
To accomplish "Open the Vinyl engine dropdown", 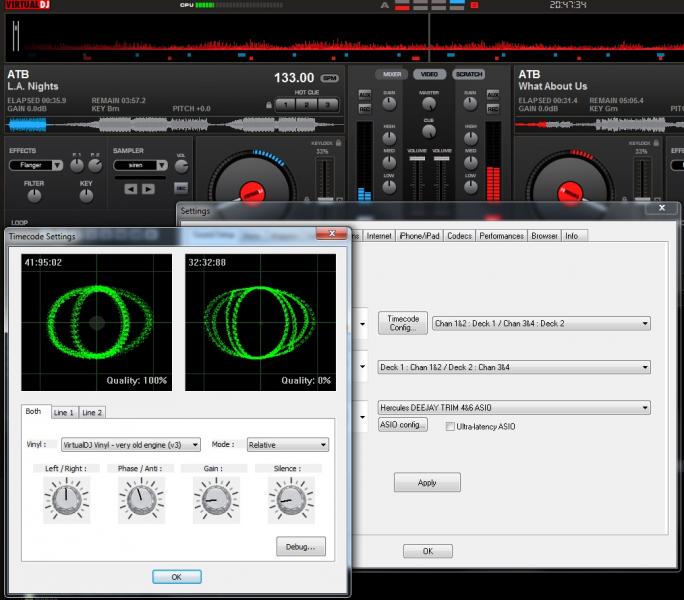I will (x=130, y=444).
